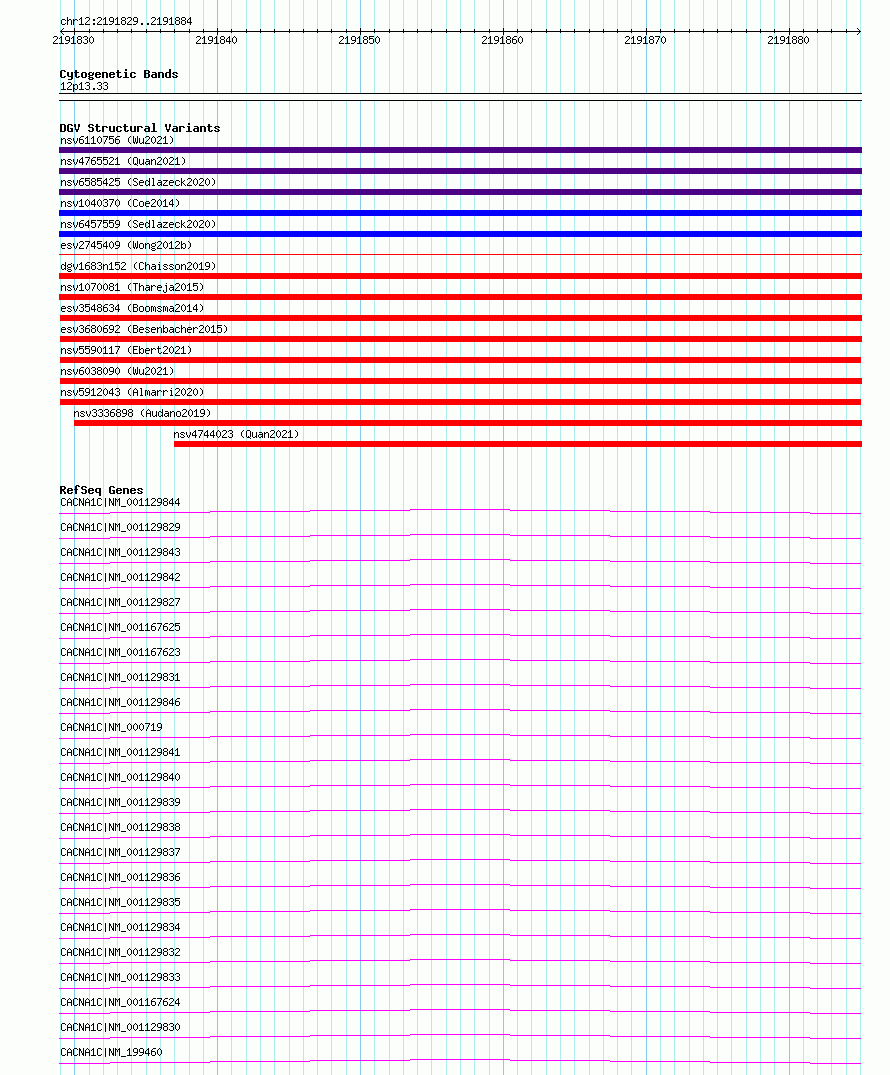Screen dimensions: 890x1075
Task: Open transcript CACNA1C|NM_001129835
Action: (121, 903)
